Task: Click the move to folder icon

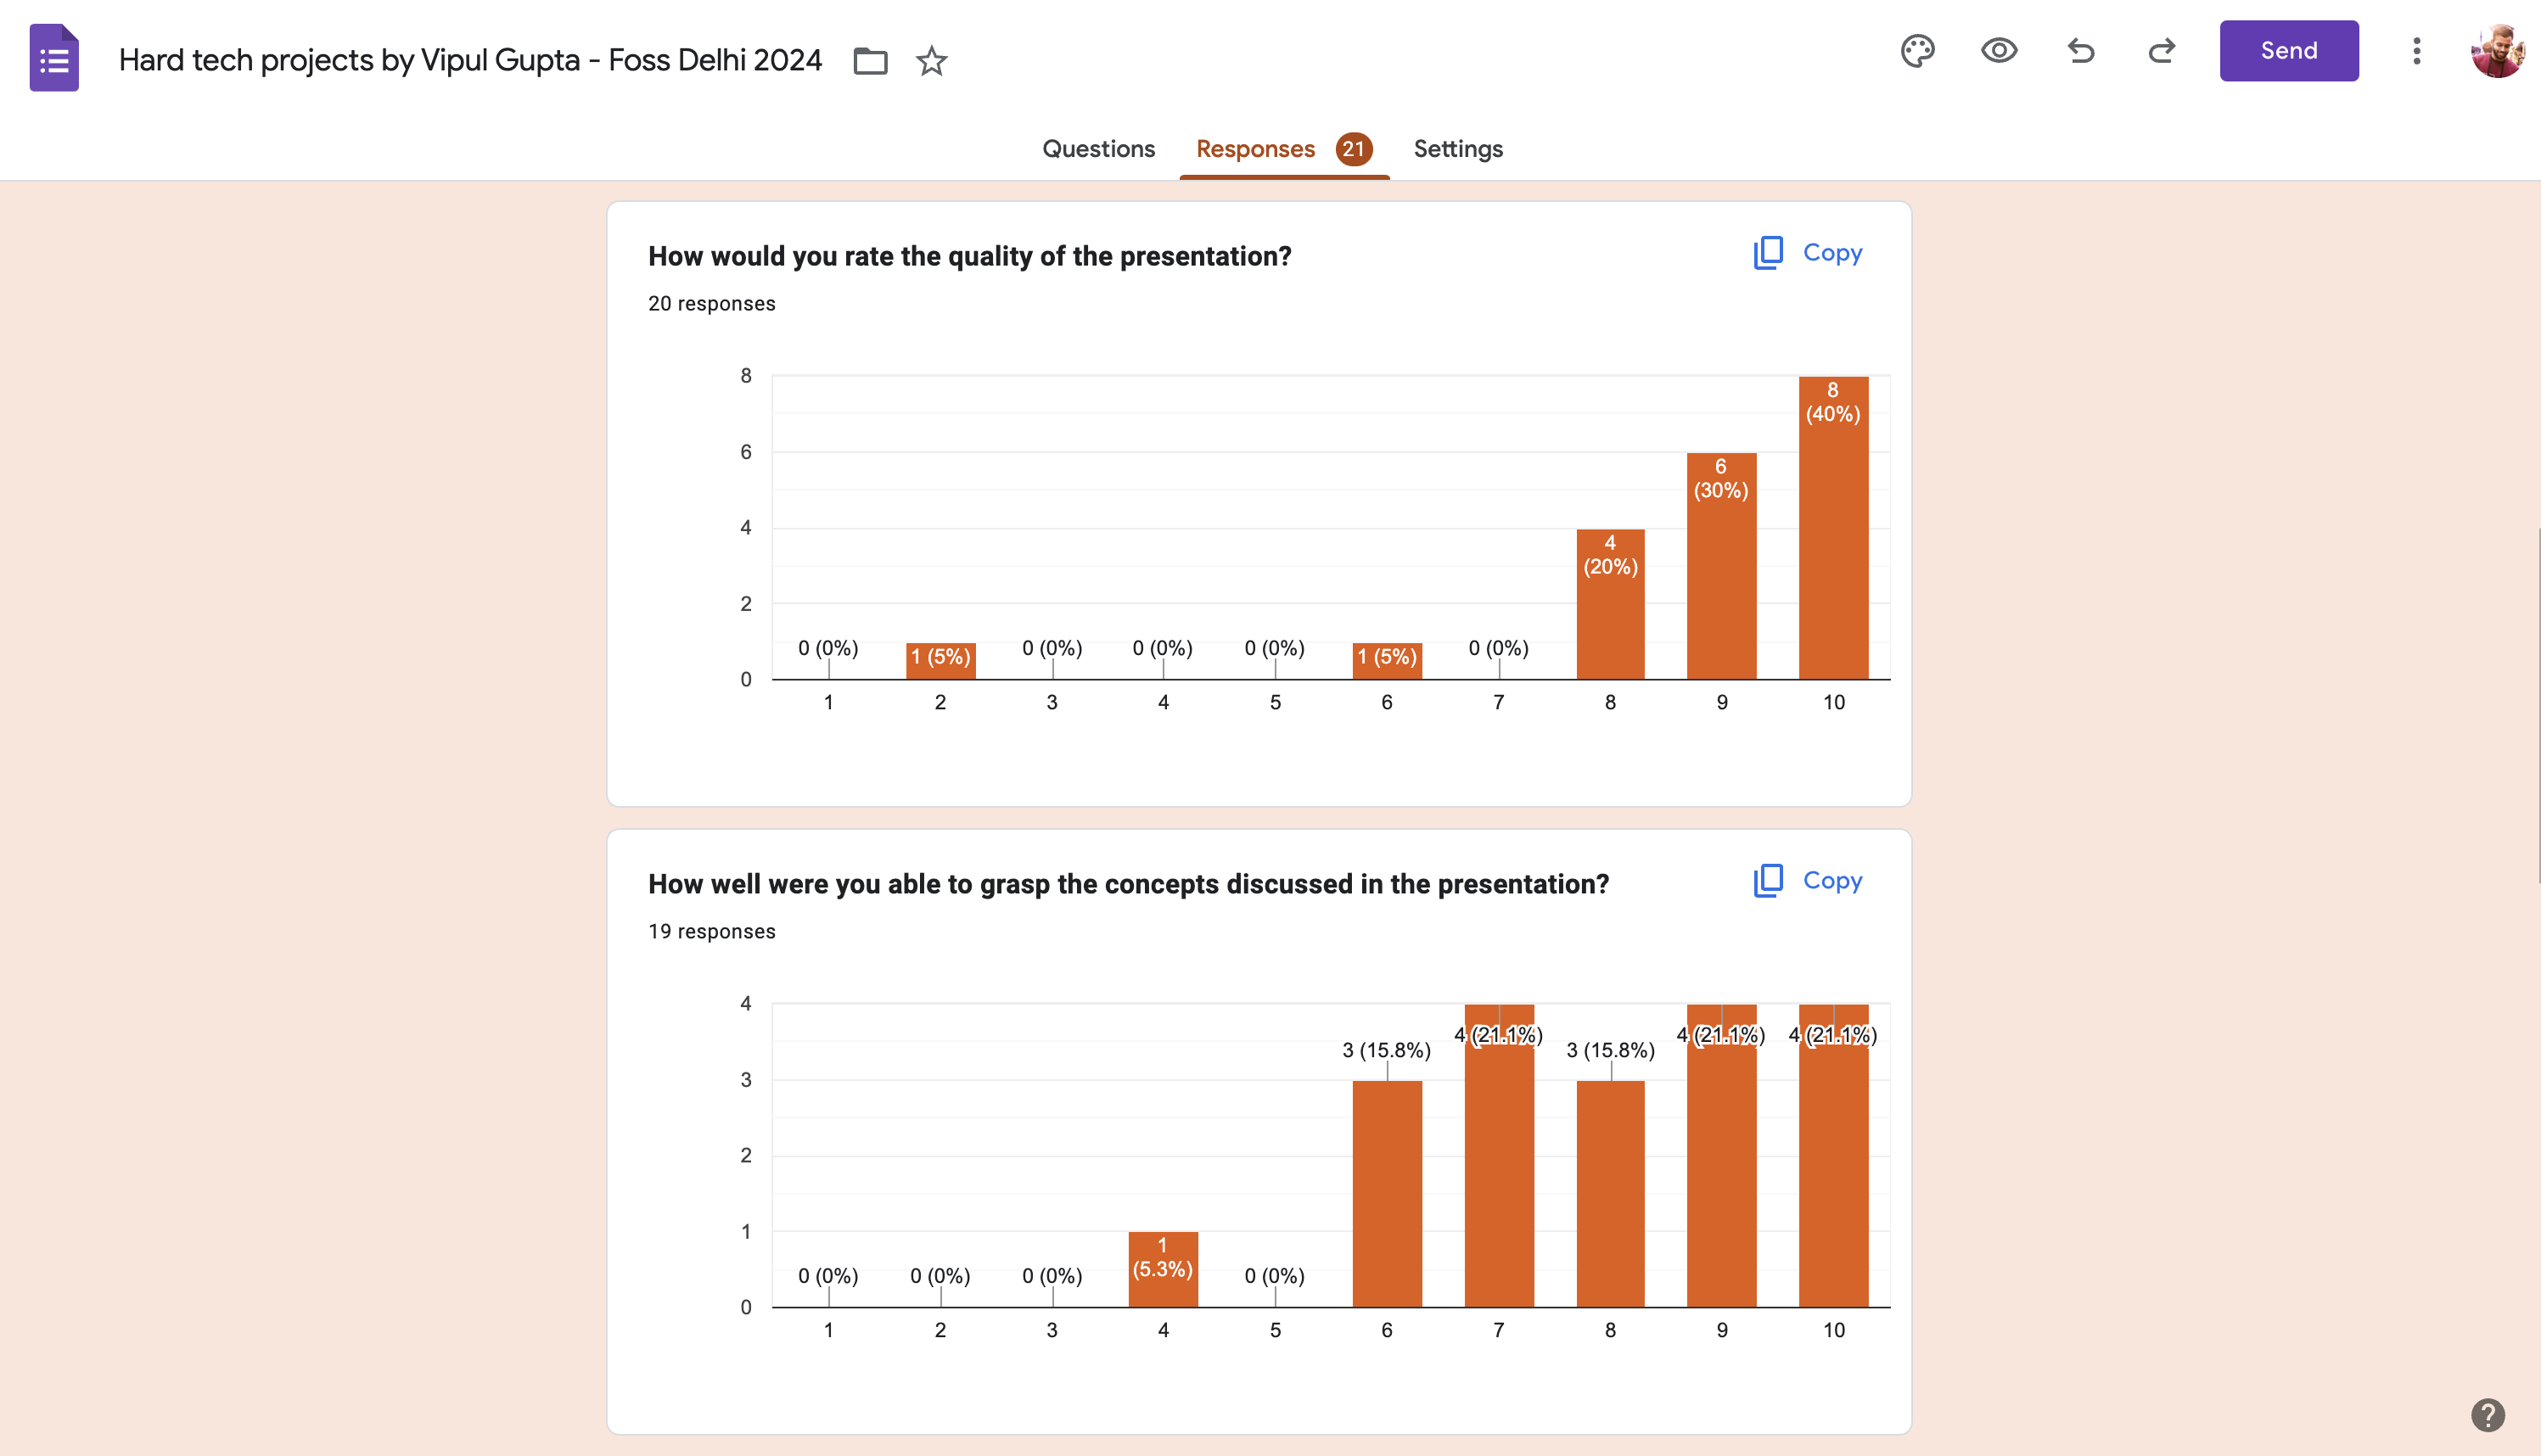Action: pos(870,61)
